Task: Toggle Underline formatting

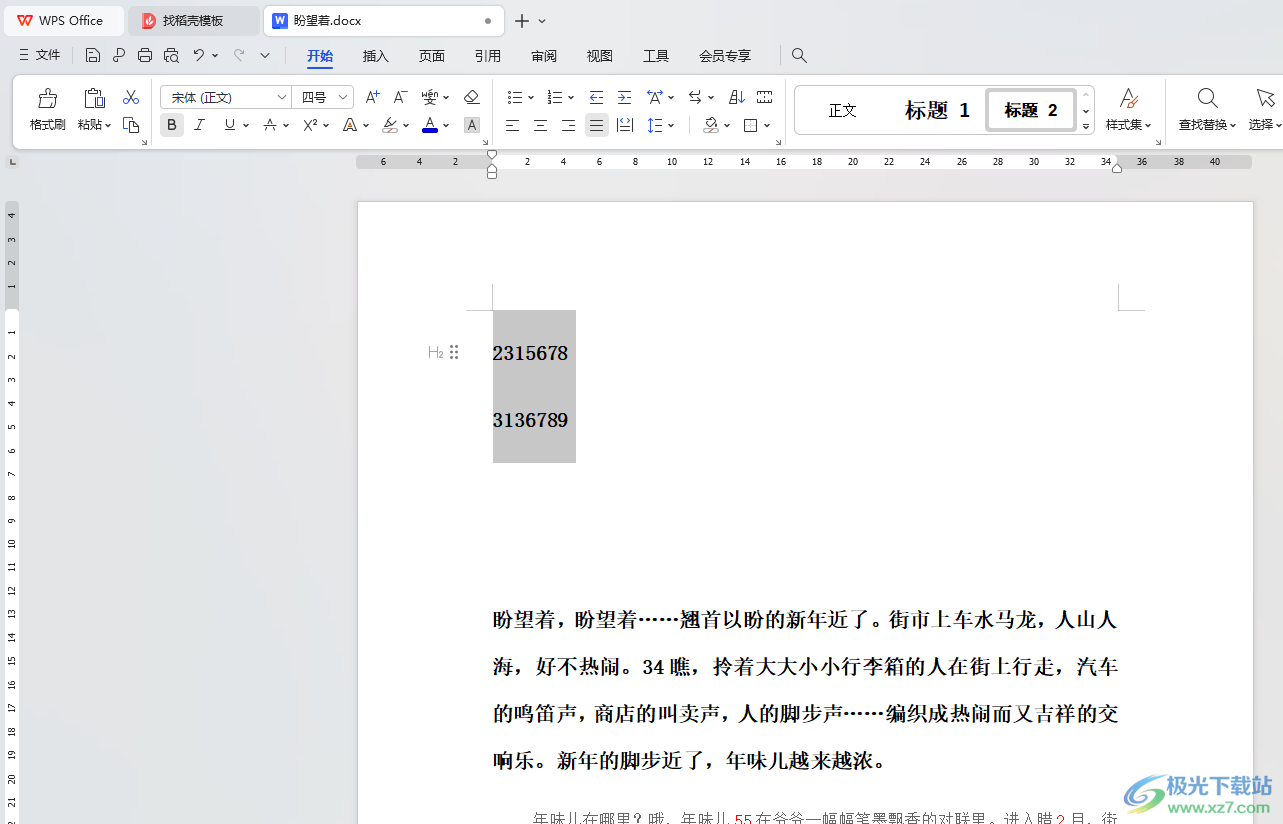Action: tap(230, 125)
